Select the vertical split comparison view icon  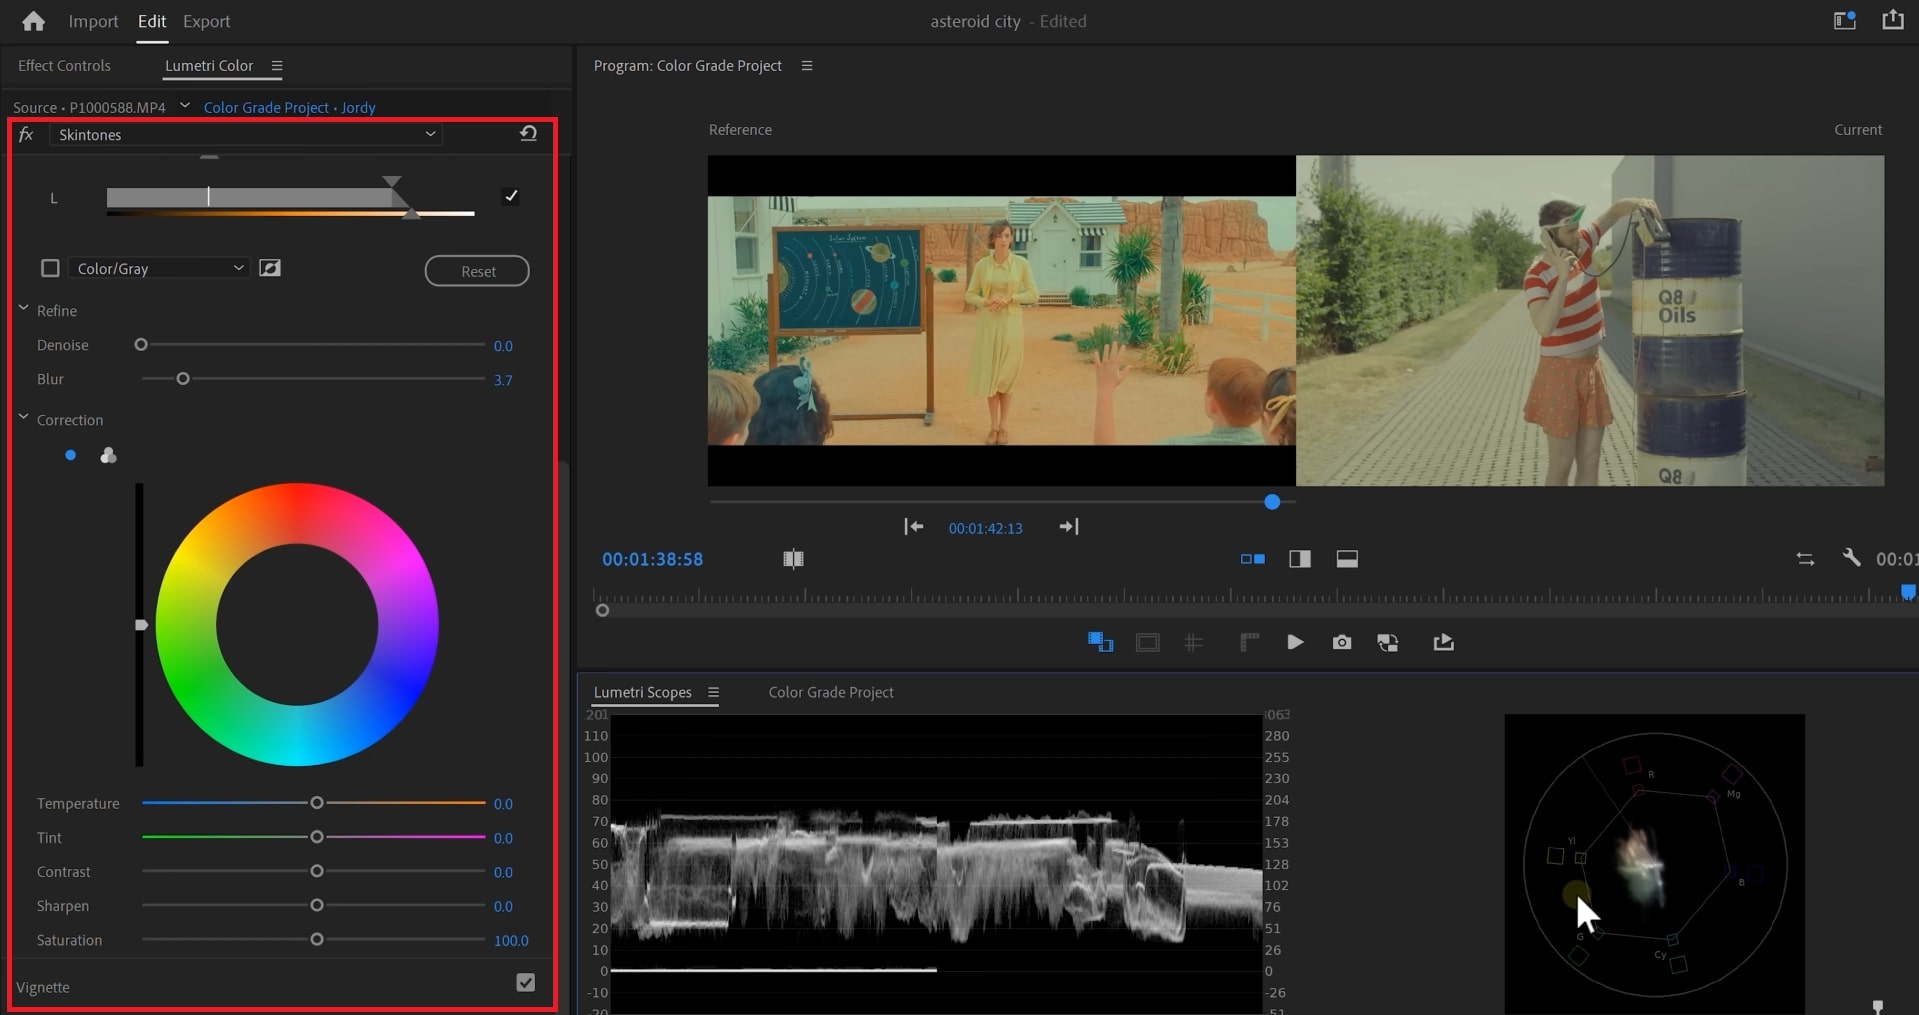click(1299, 559)
